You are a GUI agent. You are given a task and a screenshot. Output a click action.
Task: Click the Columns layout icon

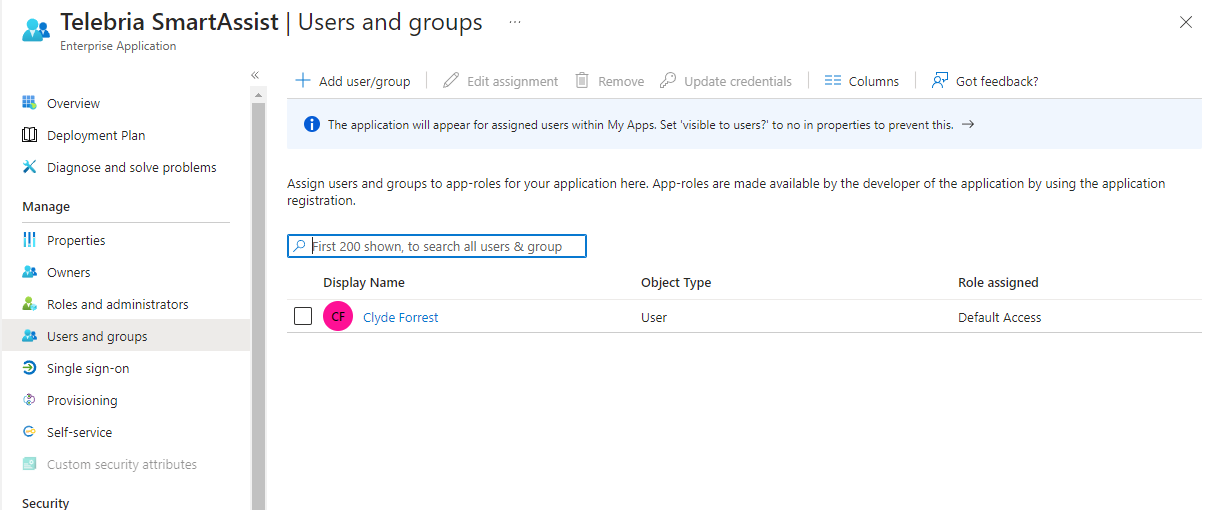coord(833,81)
